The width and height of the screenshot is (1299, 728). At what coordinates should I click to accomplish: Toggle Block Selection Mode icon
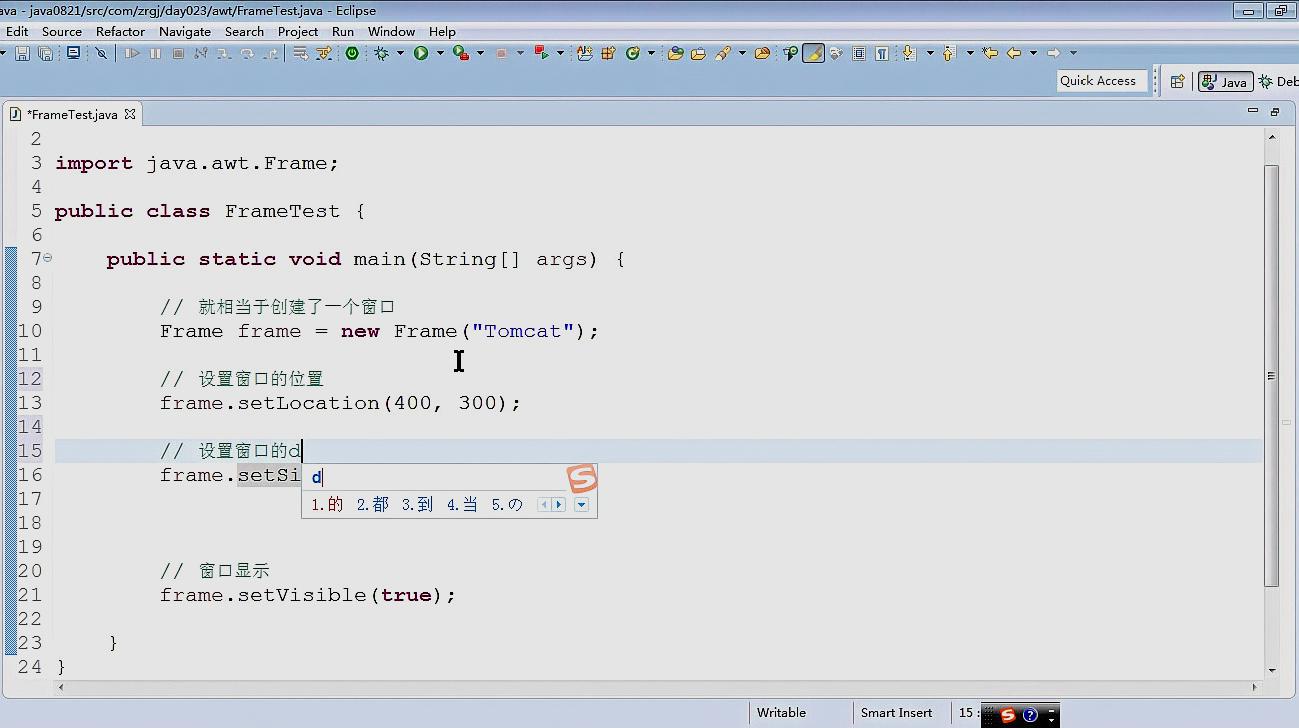coord(859,53)
